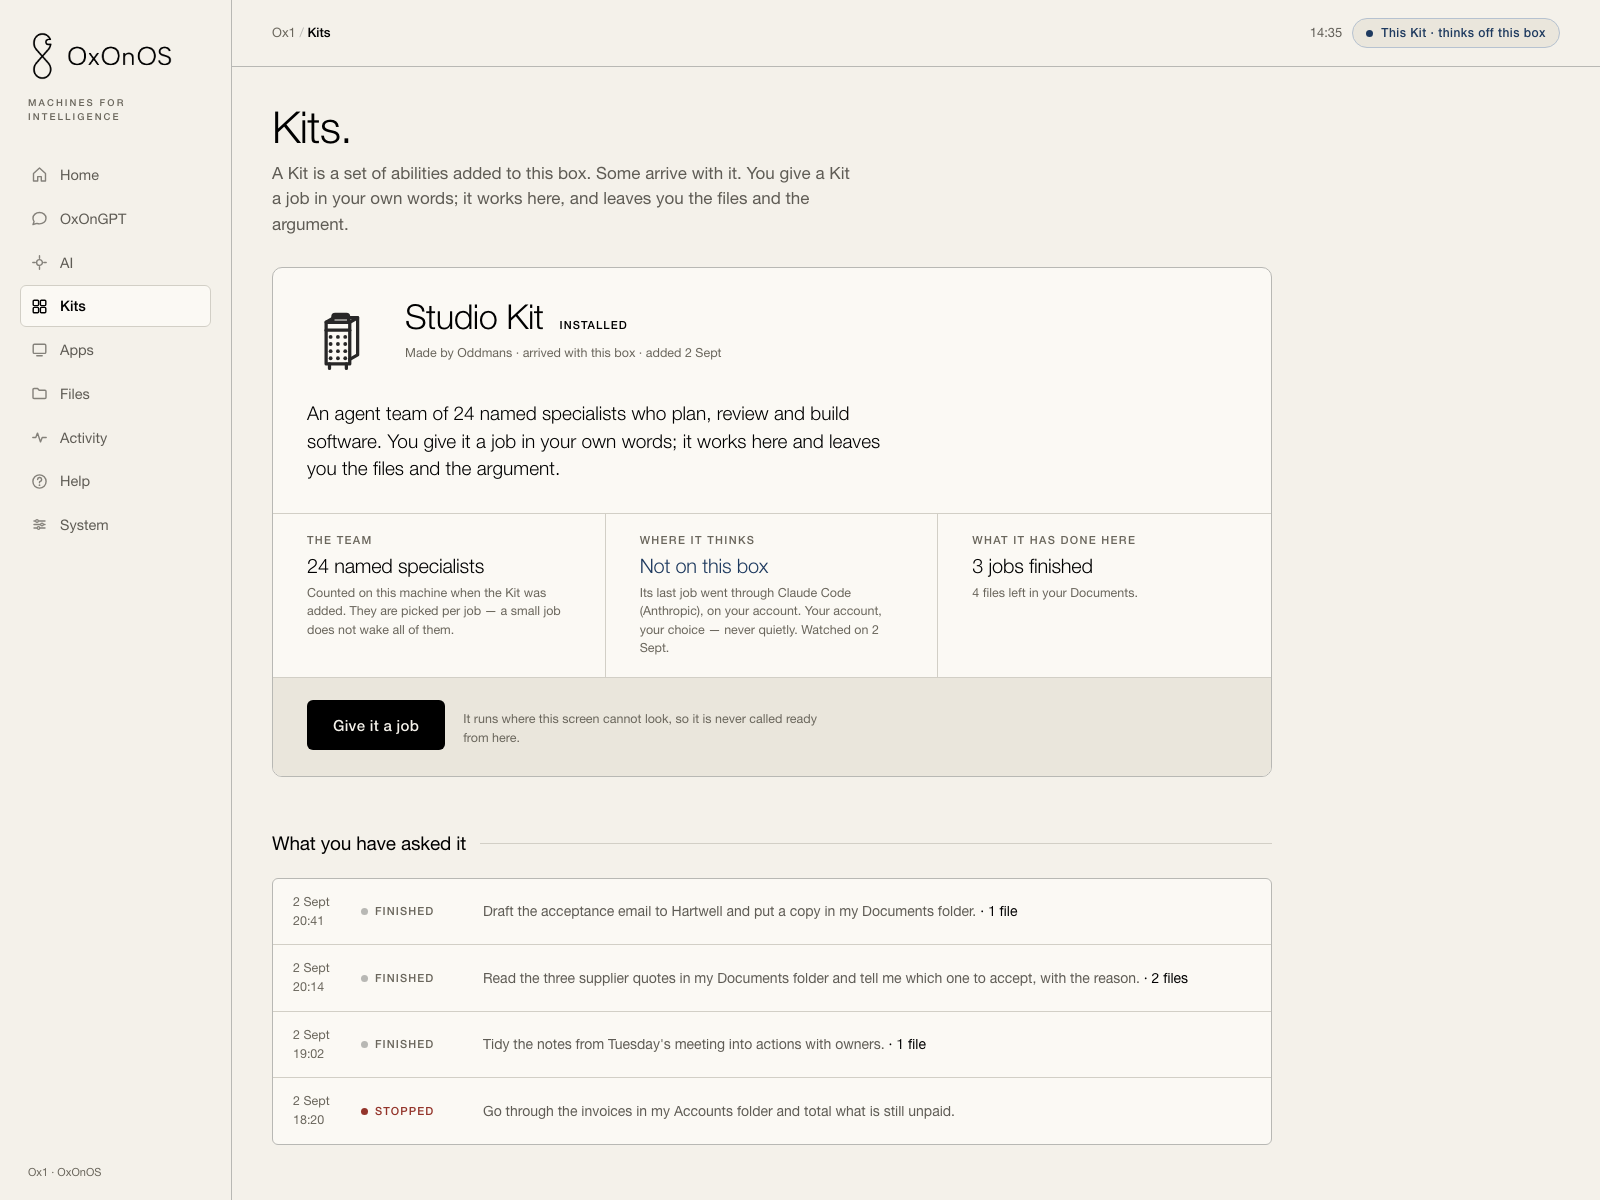Image resolution: width=1600 pixels, height=1200 pixels.
Task: Click the Ox1 breadcrumb link
Action: coord(283,33)
